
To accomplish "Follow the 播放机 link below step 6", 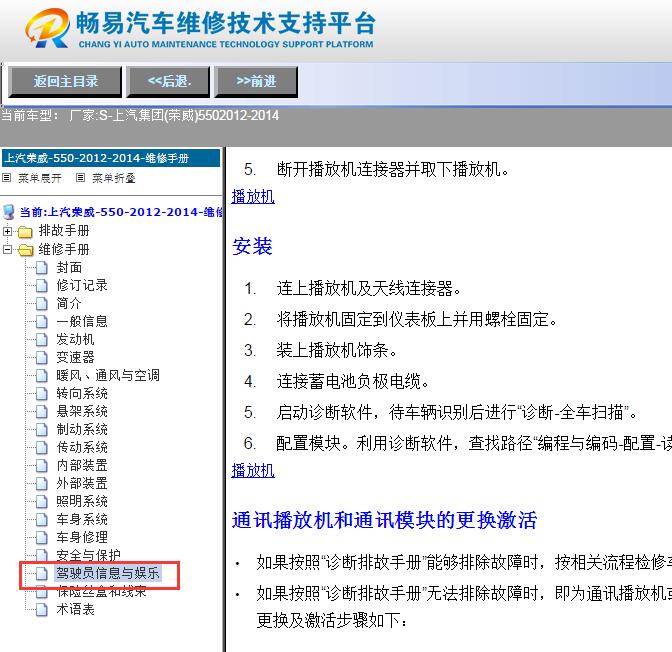I will (x=253, y=471).
